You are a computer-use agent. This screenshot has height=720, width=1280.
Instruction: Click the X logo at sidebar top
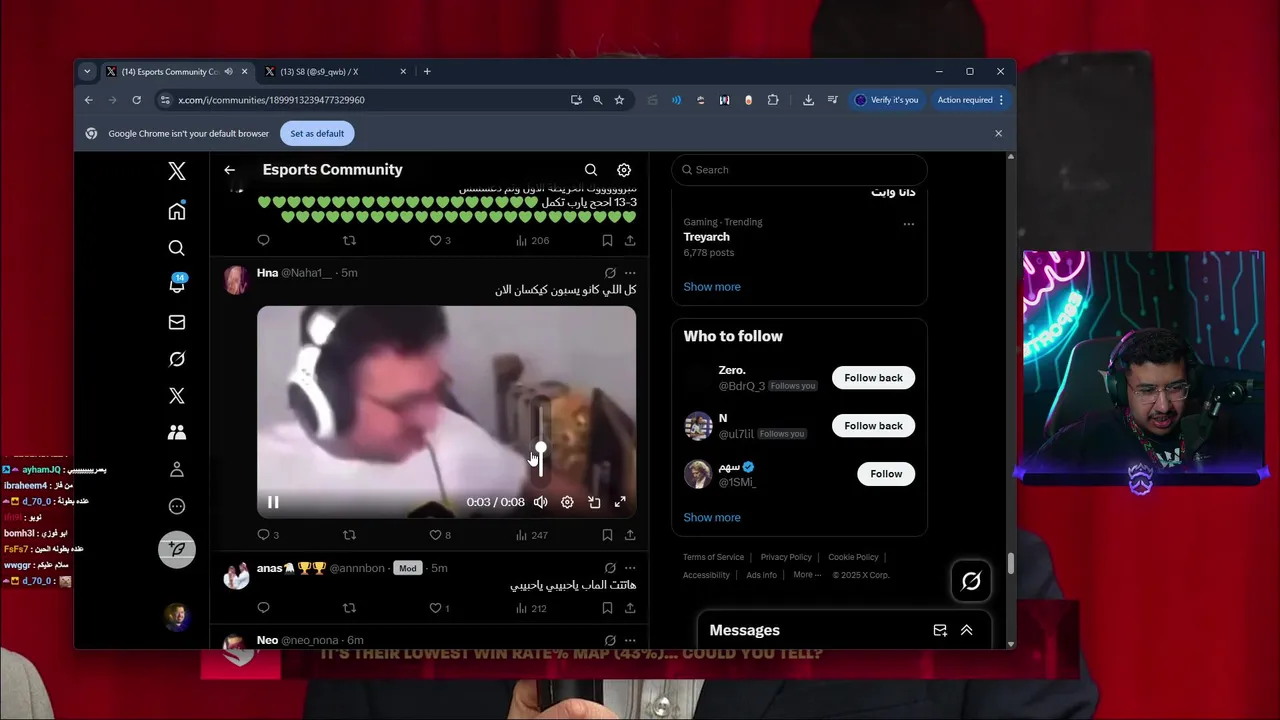coord(177,171)
